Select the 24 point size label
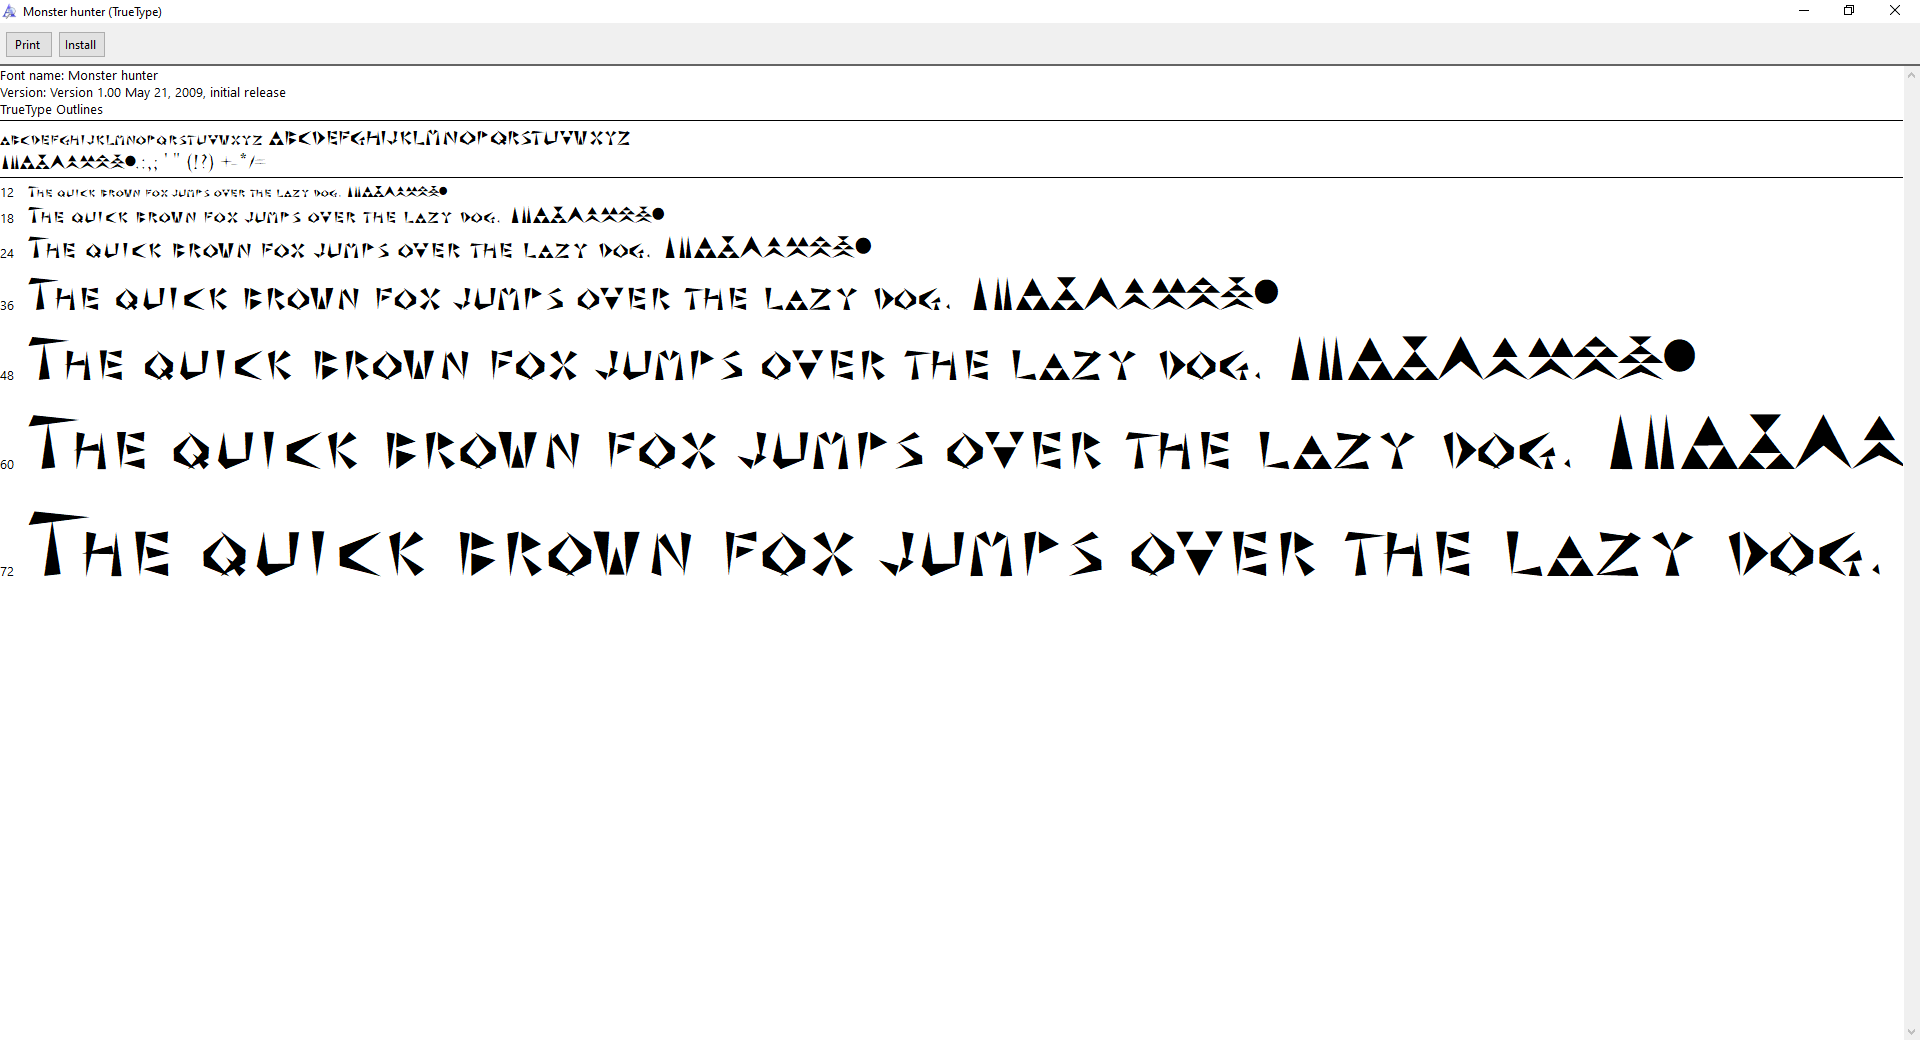Screen dimensions: 1920x1040 (x=7, y=253)
